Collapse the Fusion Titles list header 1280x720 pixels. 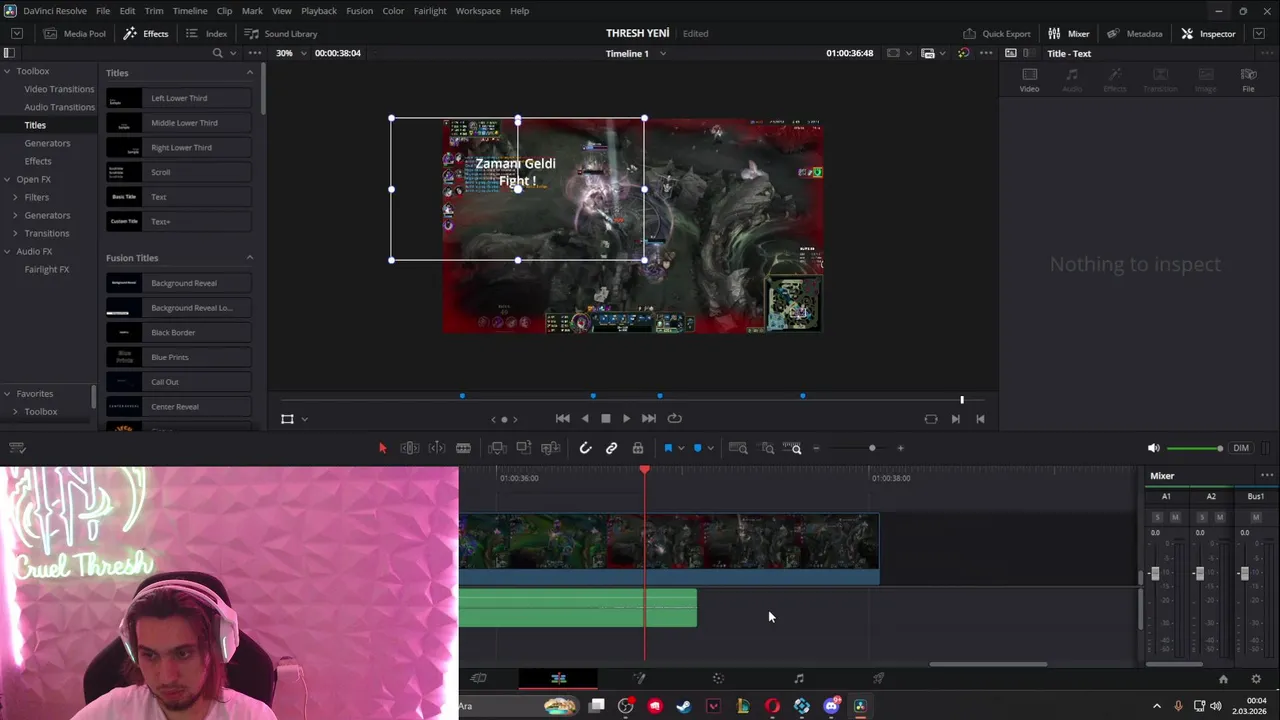[x=250, y=257]
